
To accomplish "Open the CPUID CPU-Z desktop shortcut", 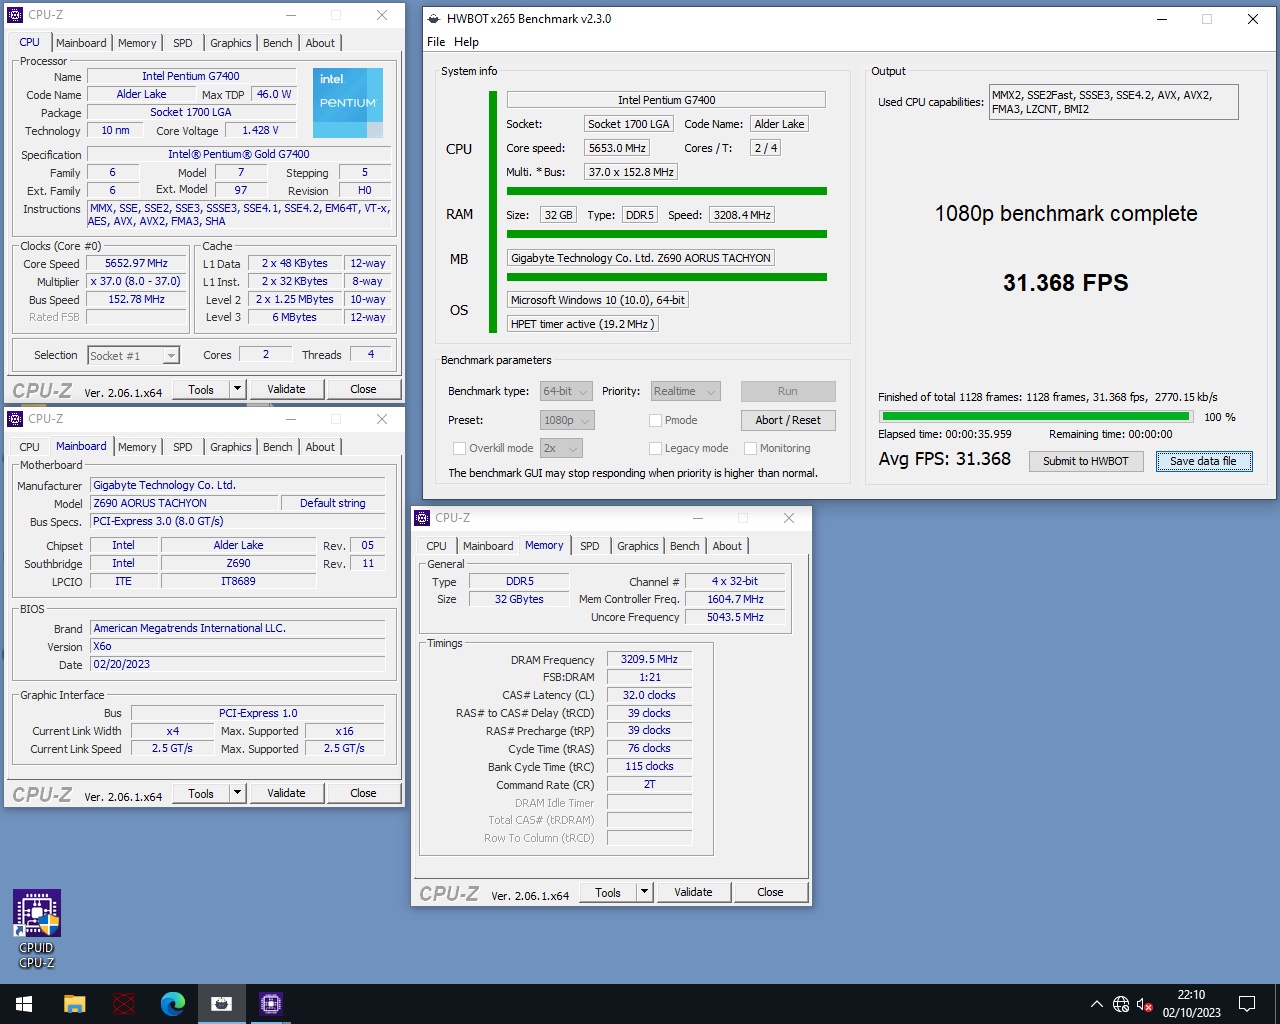I will click(x=36, y=929).
